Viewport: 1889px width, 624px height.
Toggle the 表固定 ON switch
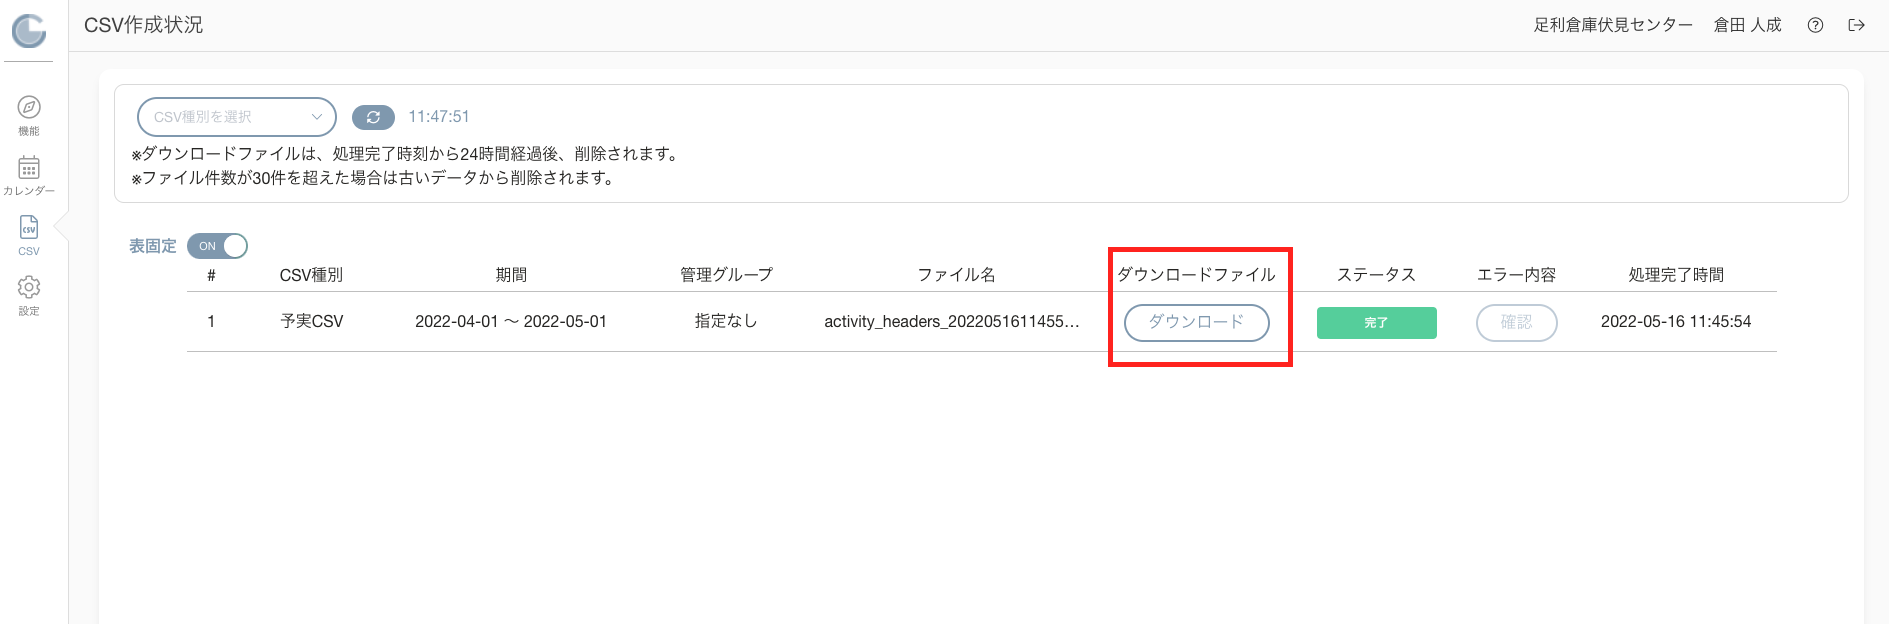(217, 246)
